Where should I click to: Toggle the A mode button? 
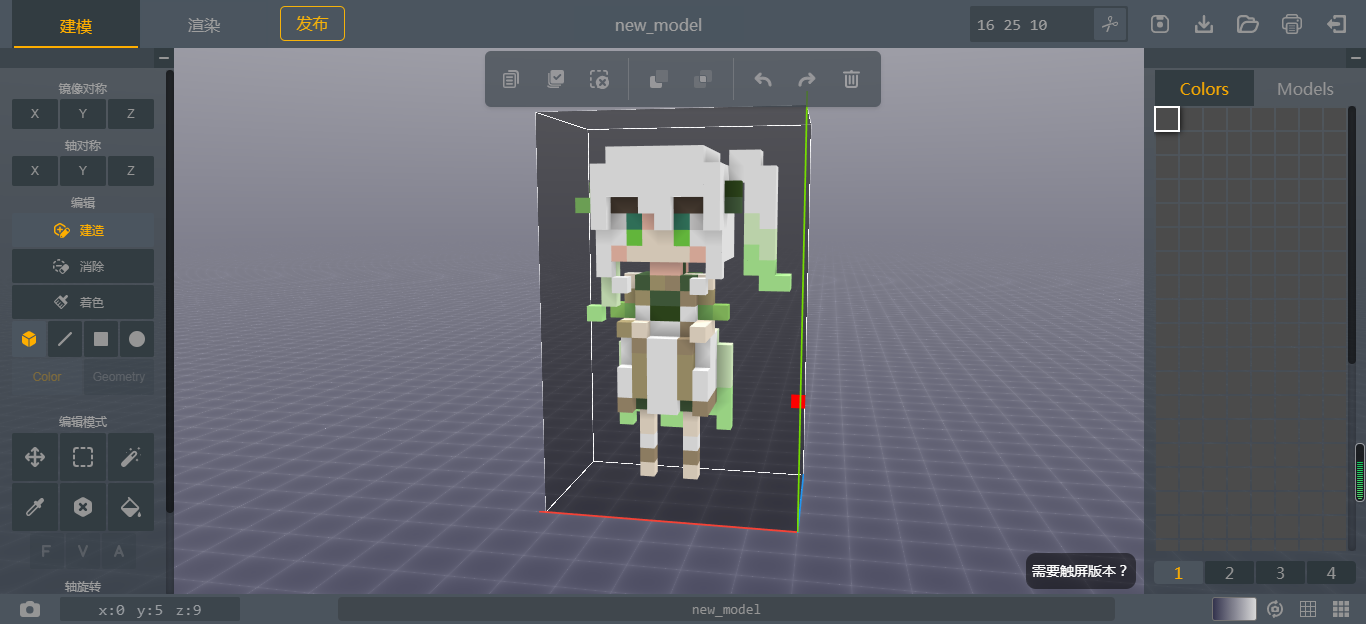coord(119,551)
